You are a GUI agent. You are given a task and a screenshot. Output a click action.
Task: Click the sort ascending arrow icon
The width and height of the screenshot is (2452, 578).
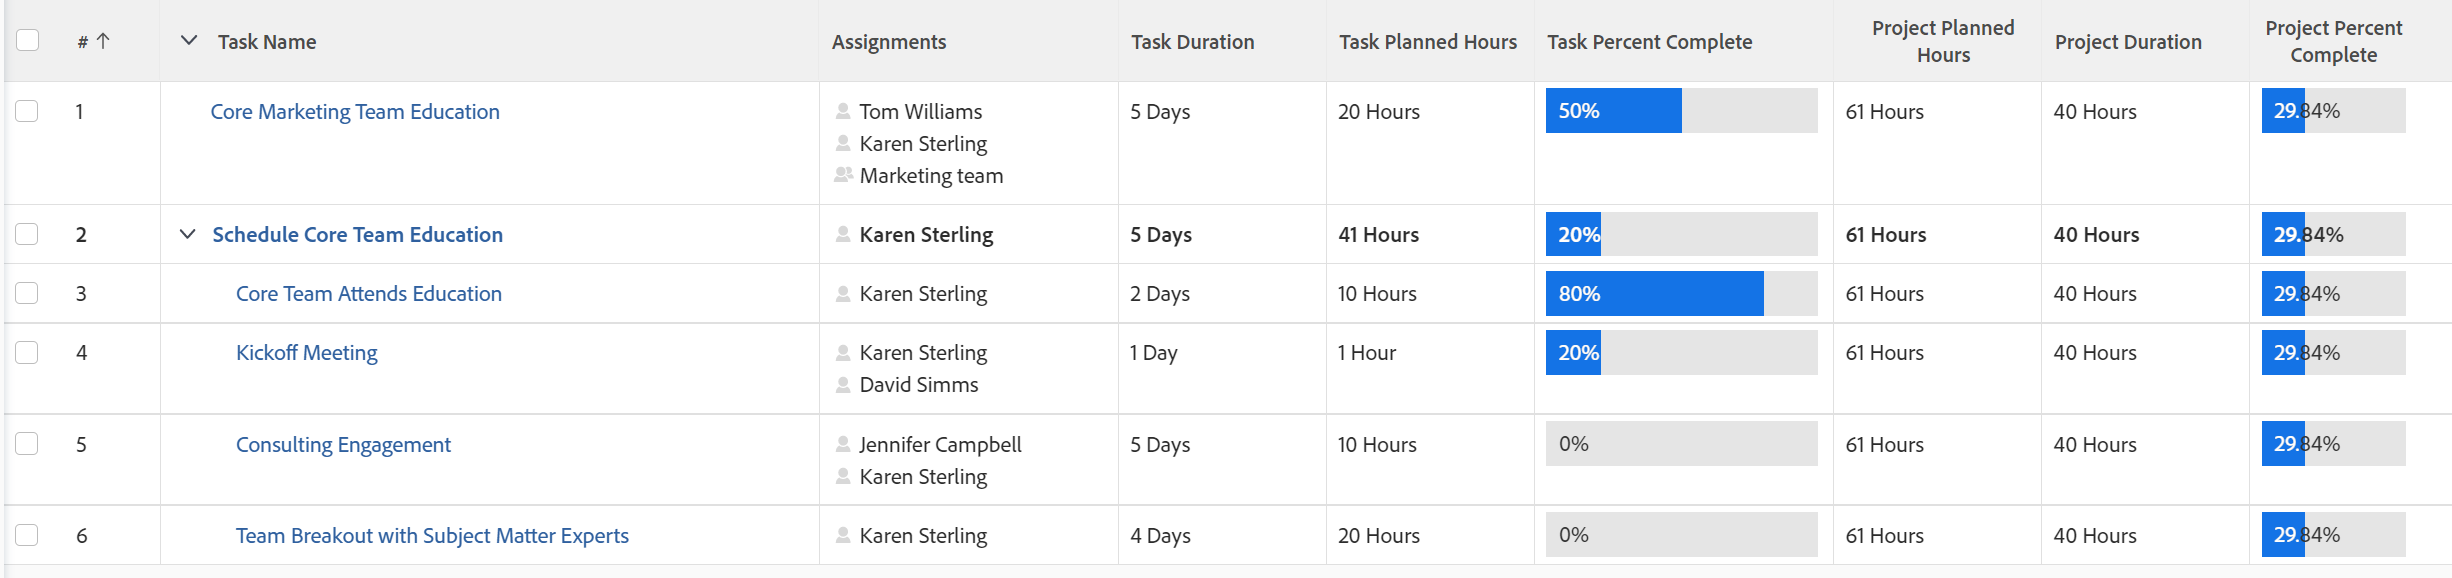(x=103, y=41)
